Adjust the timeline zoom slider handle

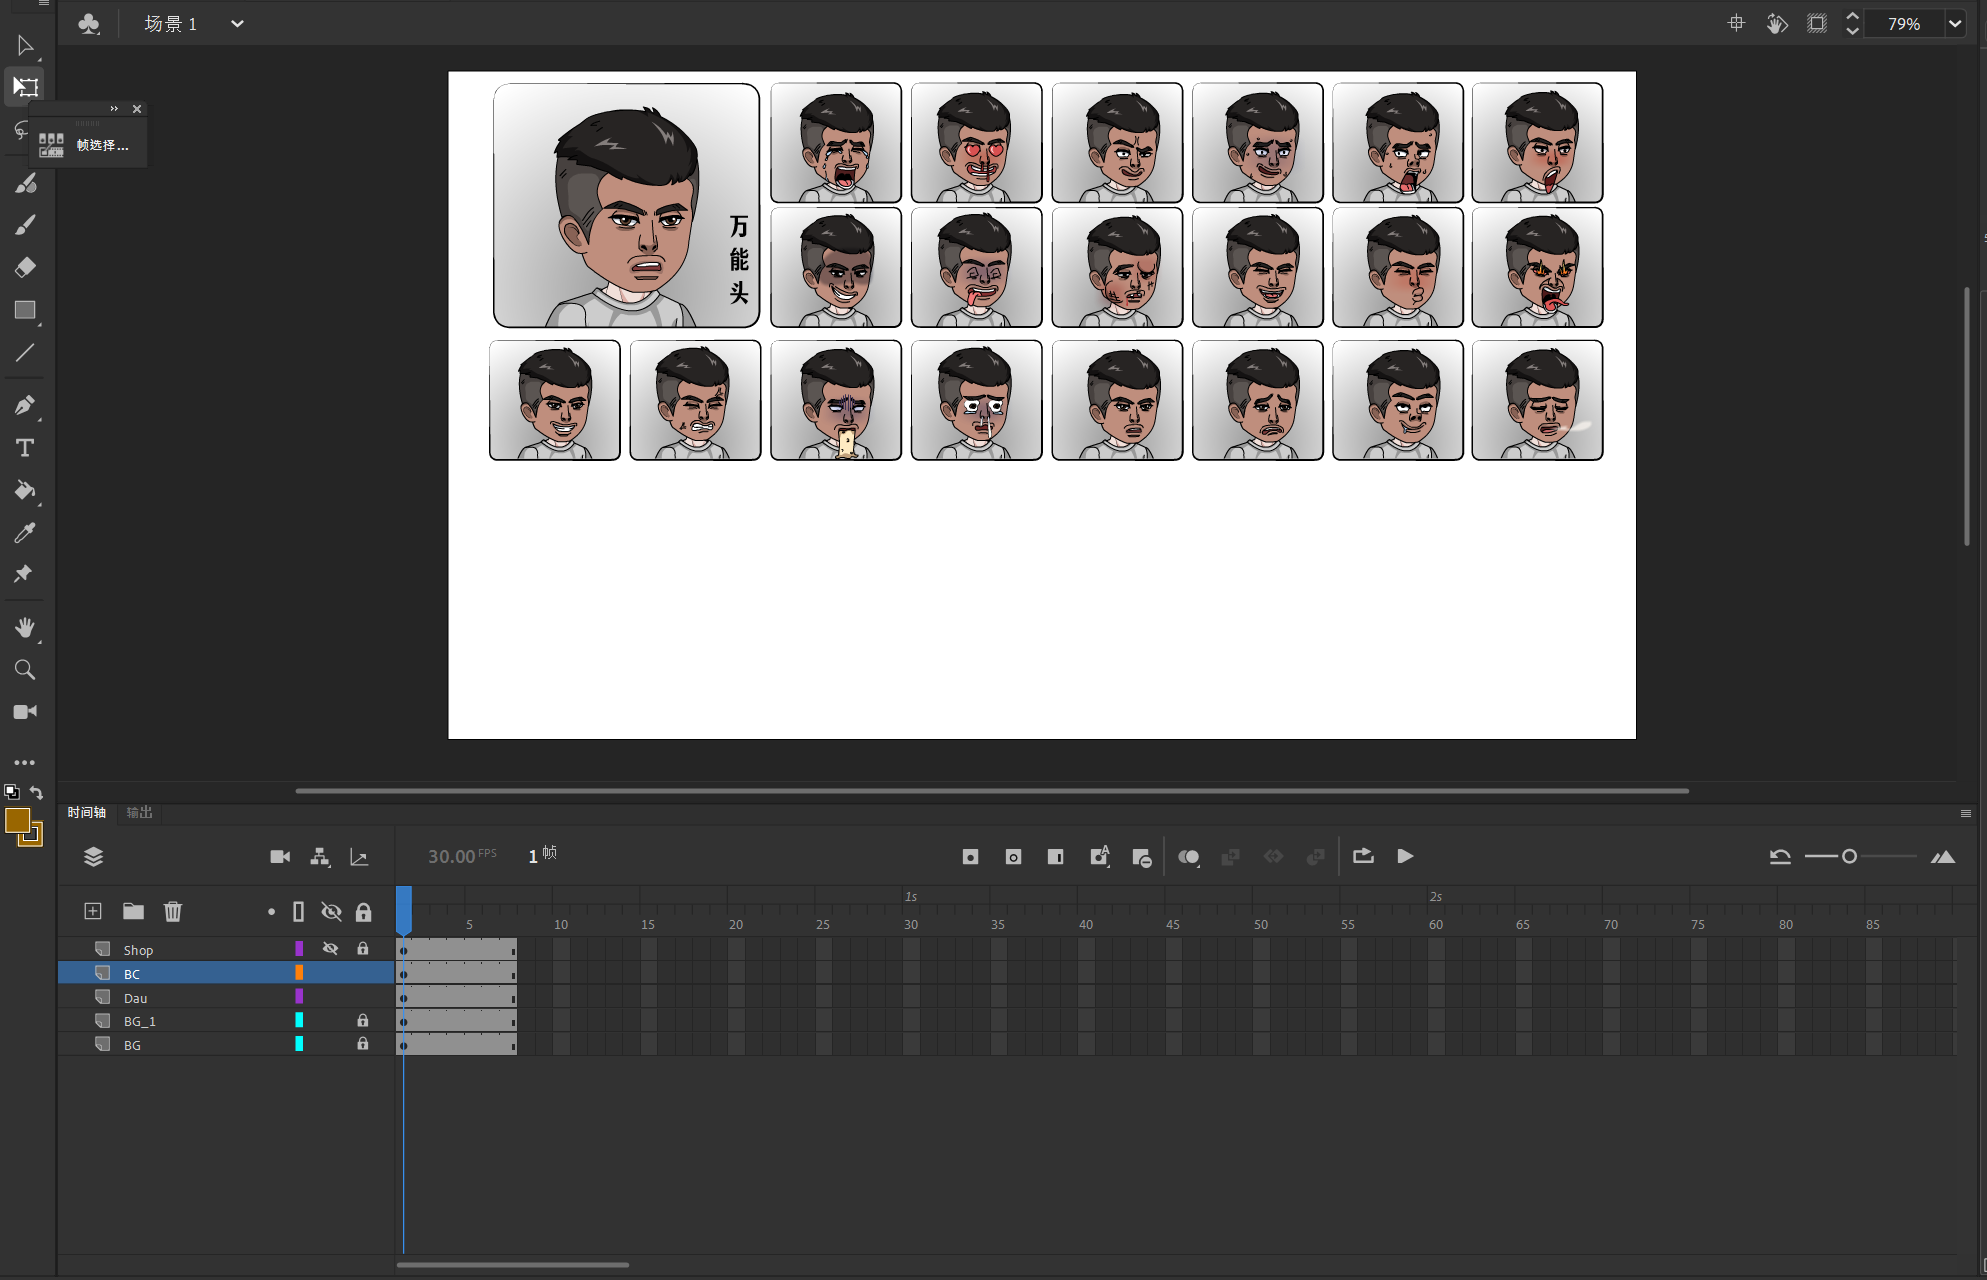(x=1849, y=856)
